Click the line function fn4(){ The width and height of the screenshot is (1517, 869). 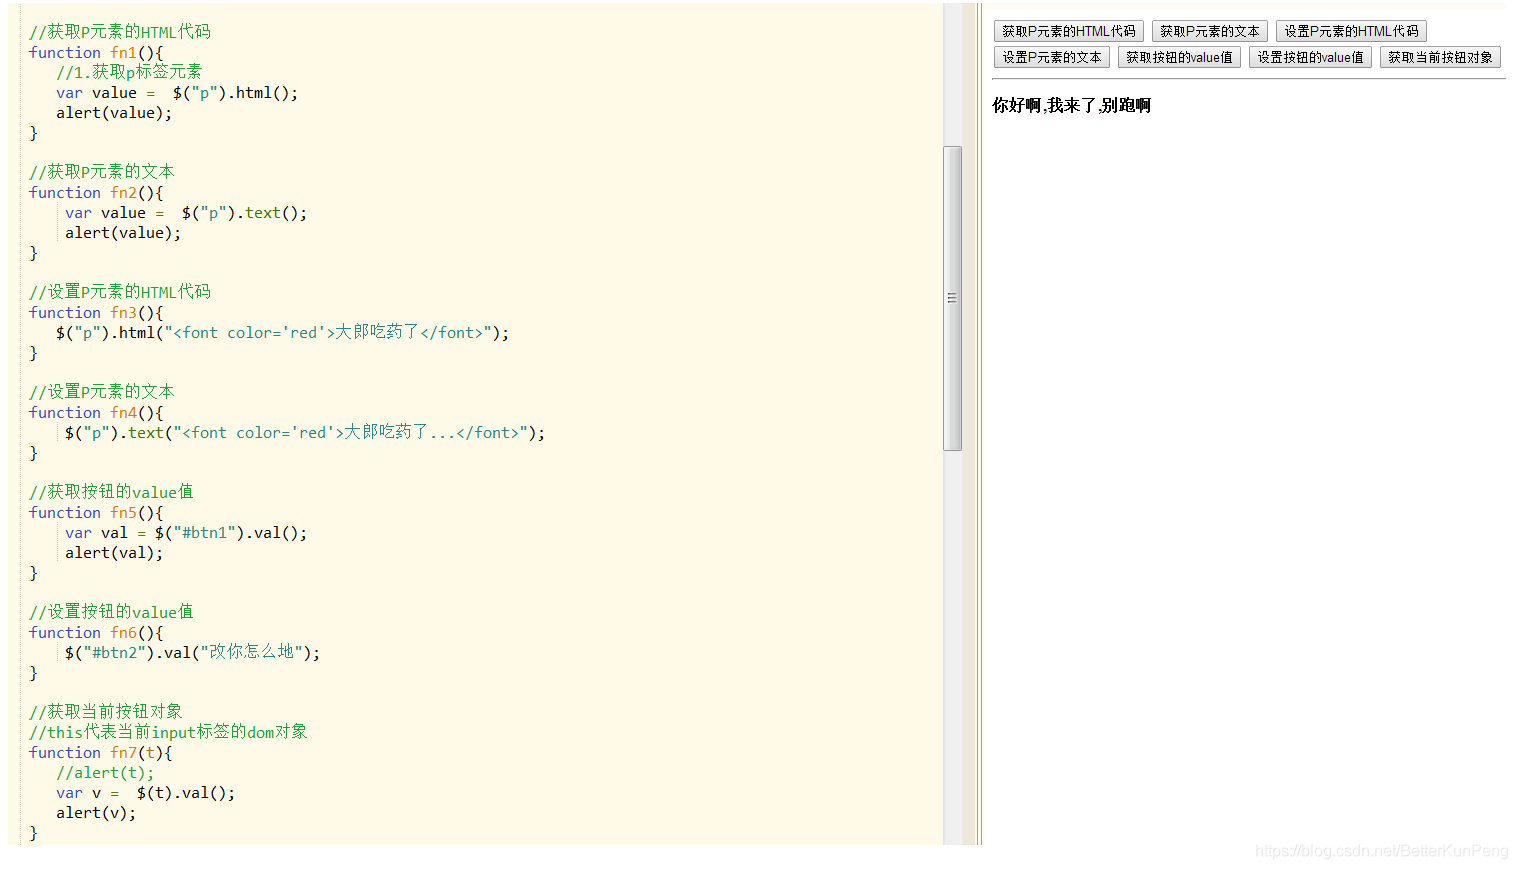96,412
